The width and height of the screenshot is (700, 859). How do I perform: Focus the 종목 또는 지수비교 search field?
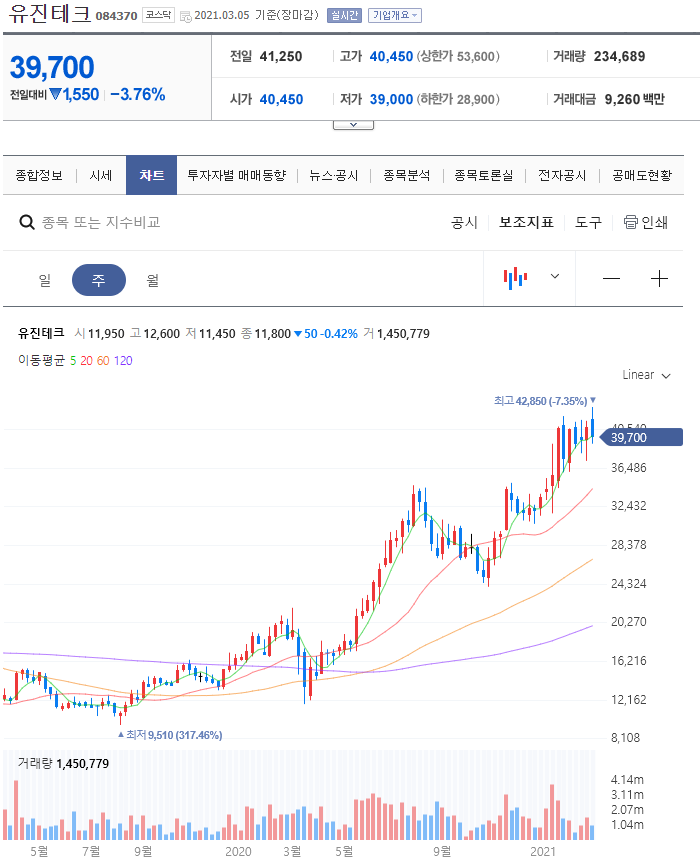[101, 222]
